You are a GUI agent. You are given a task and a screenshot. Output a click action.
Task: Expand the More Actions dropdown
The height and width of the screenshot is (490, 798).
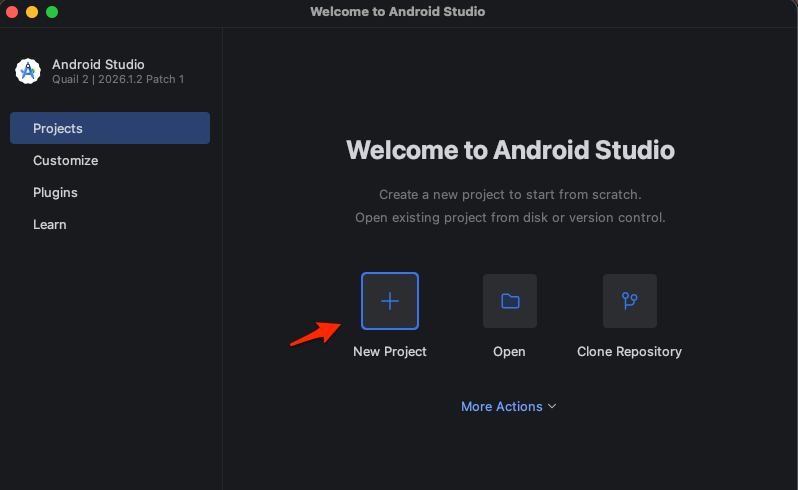tap(508, 406)
